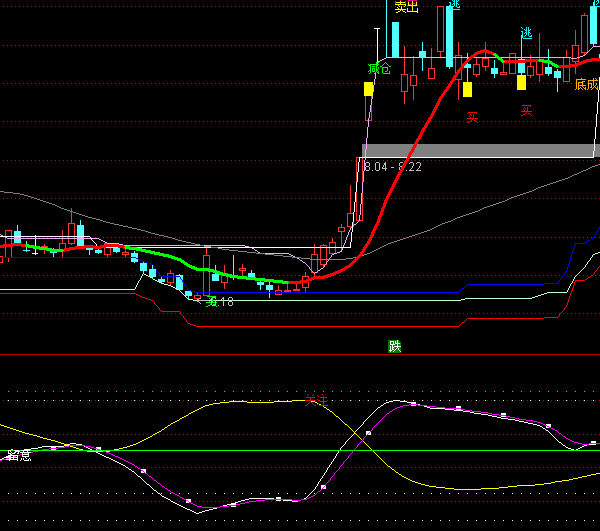This screenshot has width=600, height=531.
Task: Click the green 减仓 reduce-position marker
Action: click(379, 69)
